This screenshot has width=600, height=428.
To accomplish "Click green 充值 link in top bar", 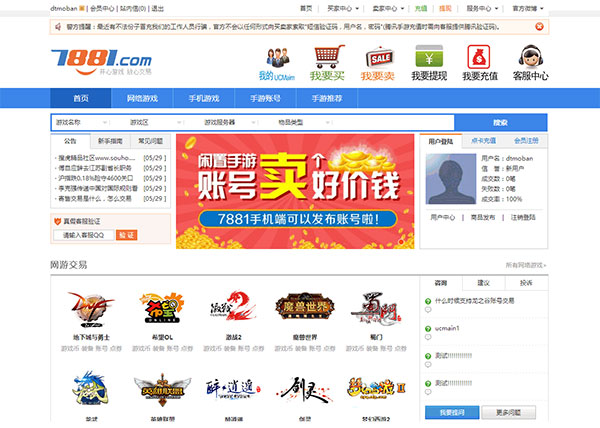I will click(421, 8).
